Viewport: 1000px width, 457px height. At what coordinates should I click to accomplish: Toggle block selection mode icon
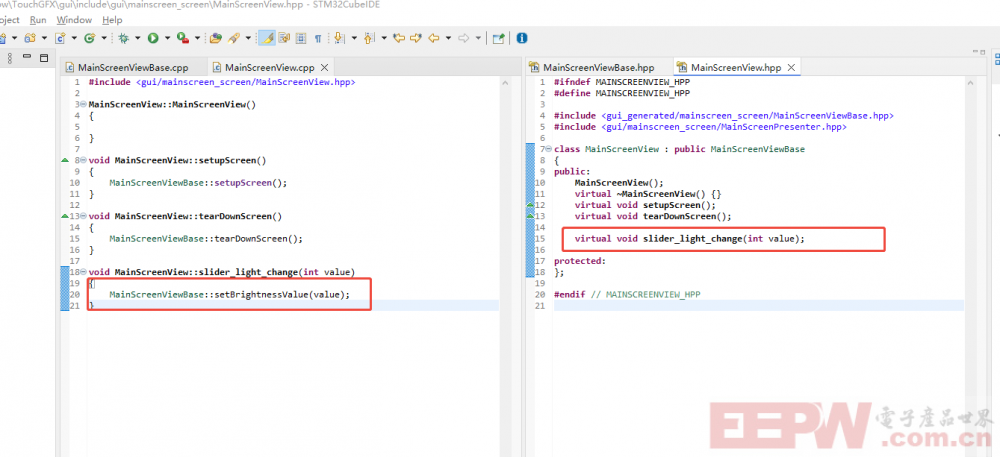[300, 38]
